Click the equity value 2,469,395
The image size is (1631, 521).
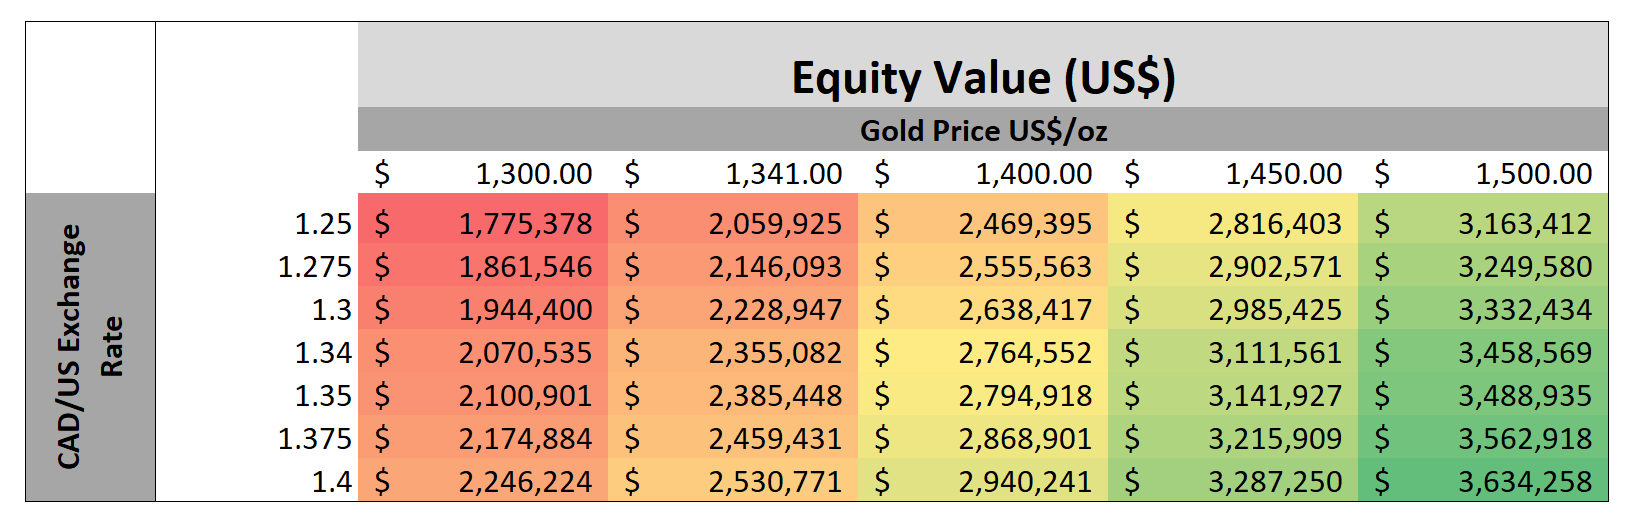pyautogui.click(x=1025, y=224)
